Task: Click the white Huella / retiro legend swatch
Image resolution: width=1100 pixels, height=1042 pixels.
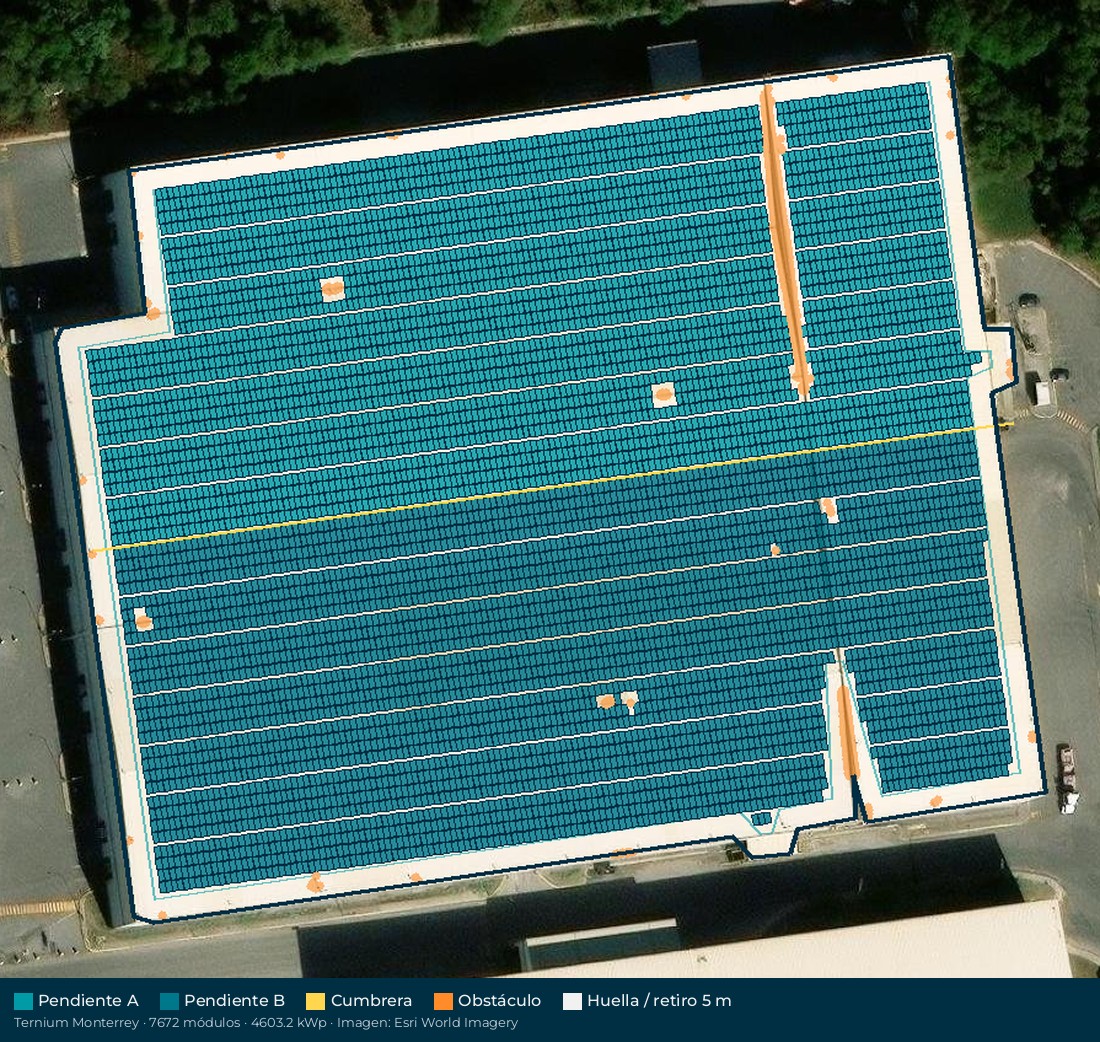Action: tap(572, 1001)
